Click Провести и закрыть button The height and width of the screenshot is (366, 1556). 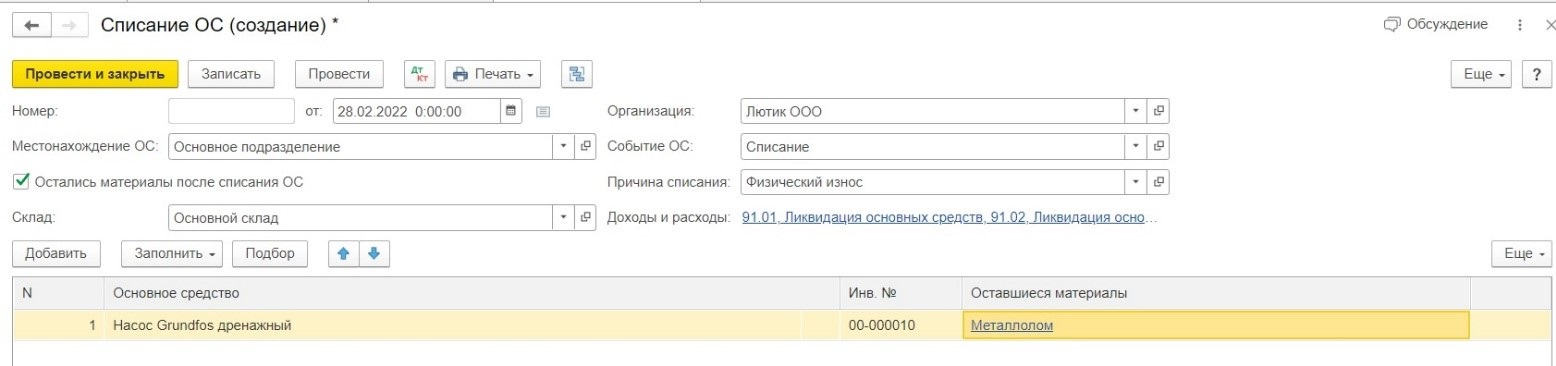(95, 74)
